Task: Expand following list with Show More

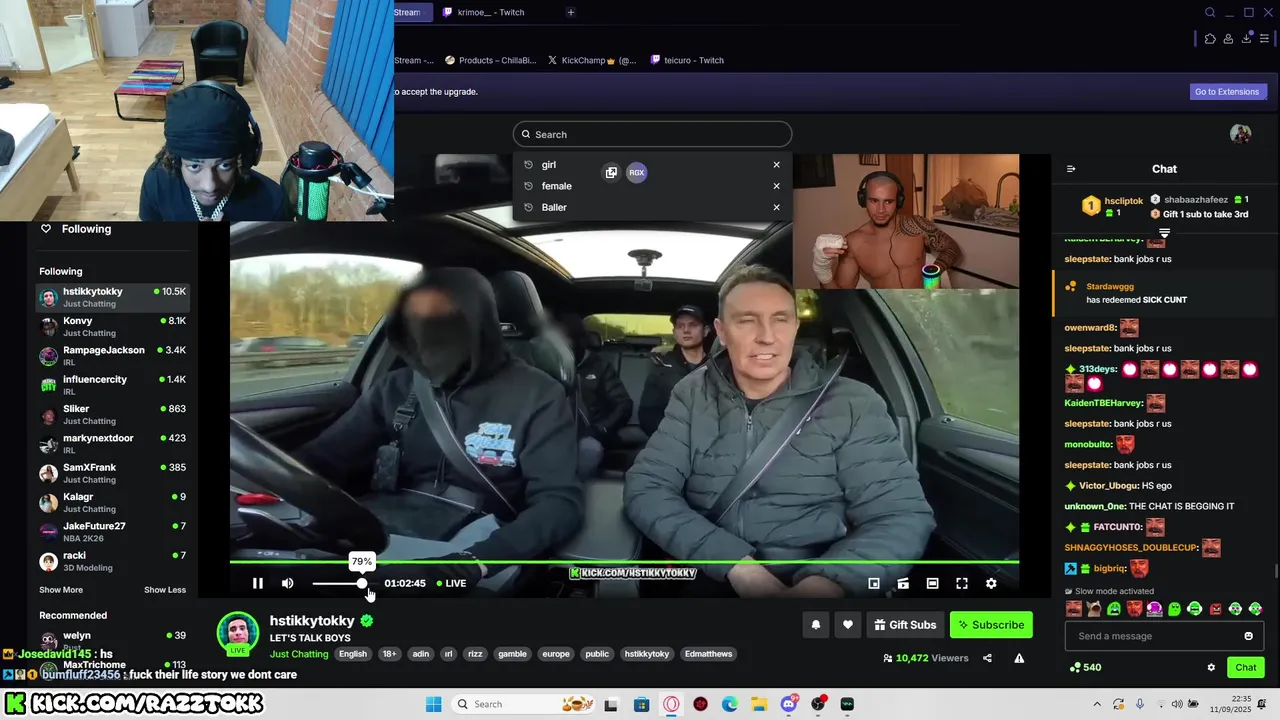Action: coord(61,590)
